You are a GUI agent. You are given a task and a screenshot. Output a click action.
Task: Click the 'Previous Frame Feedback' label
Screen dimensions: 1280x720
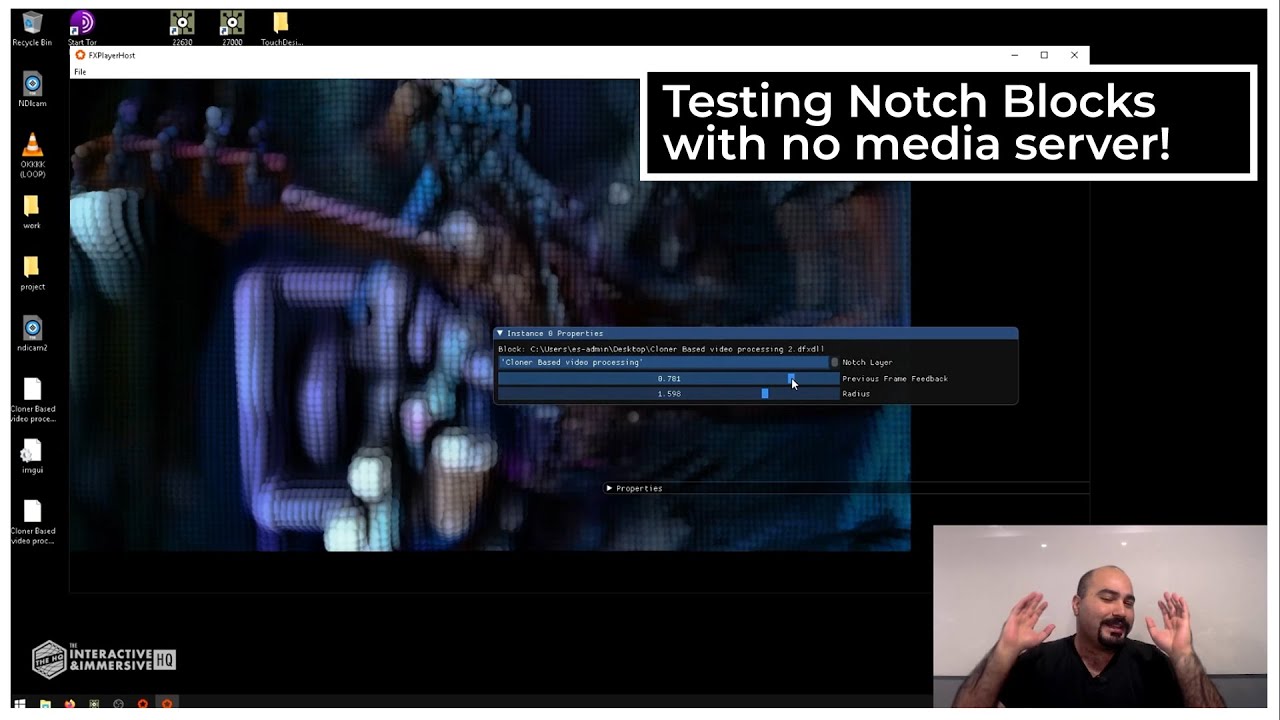tap(895, 379)
